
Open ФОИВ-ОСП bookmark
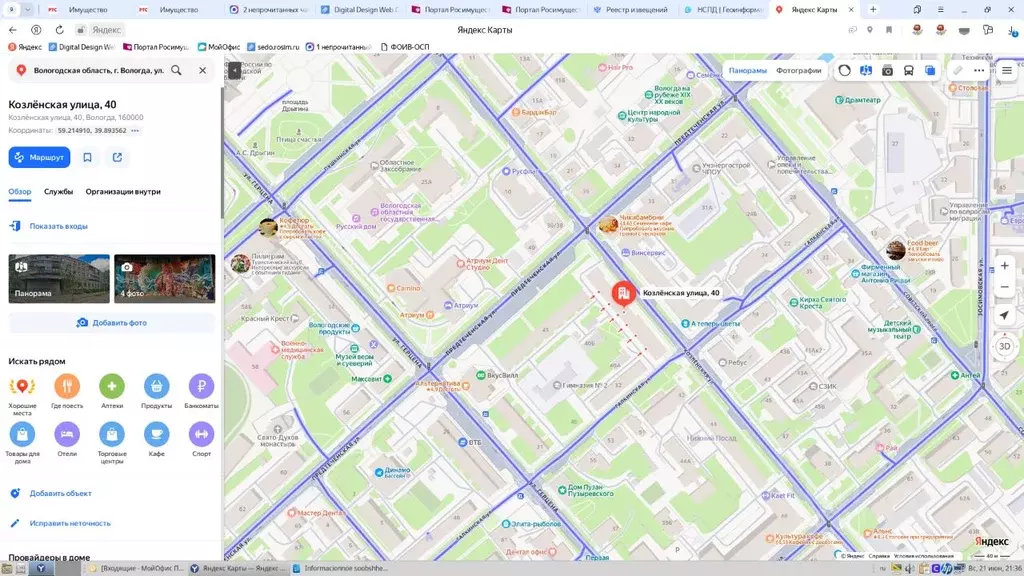click(x=405, y=47)
